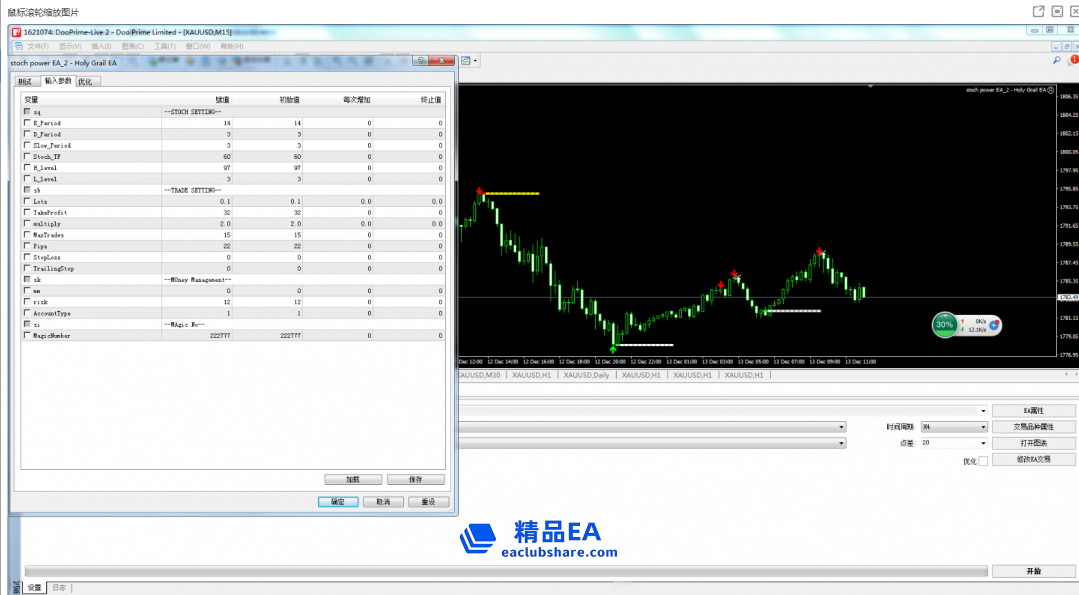Switch to the 测试 tab in dialog
1079x595 pixels.
25,81
